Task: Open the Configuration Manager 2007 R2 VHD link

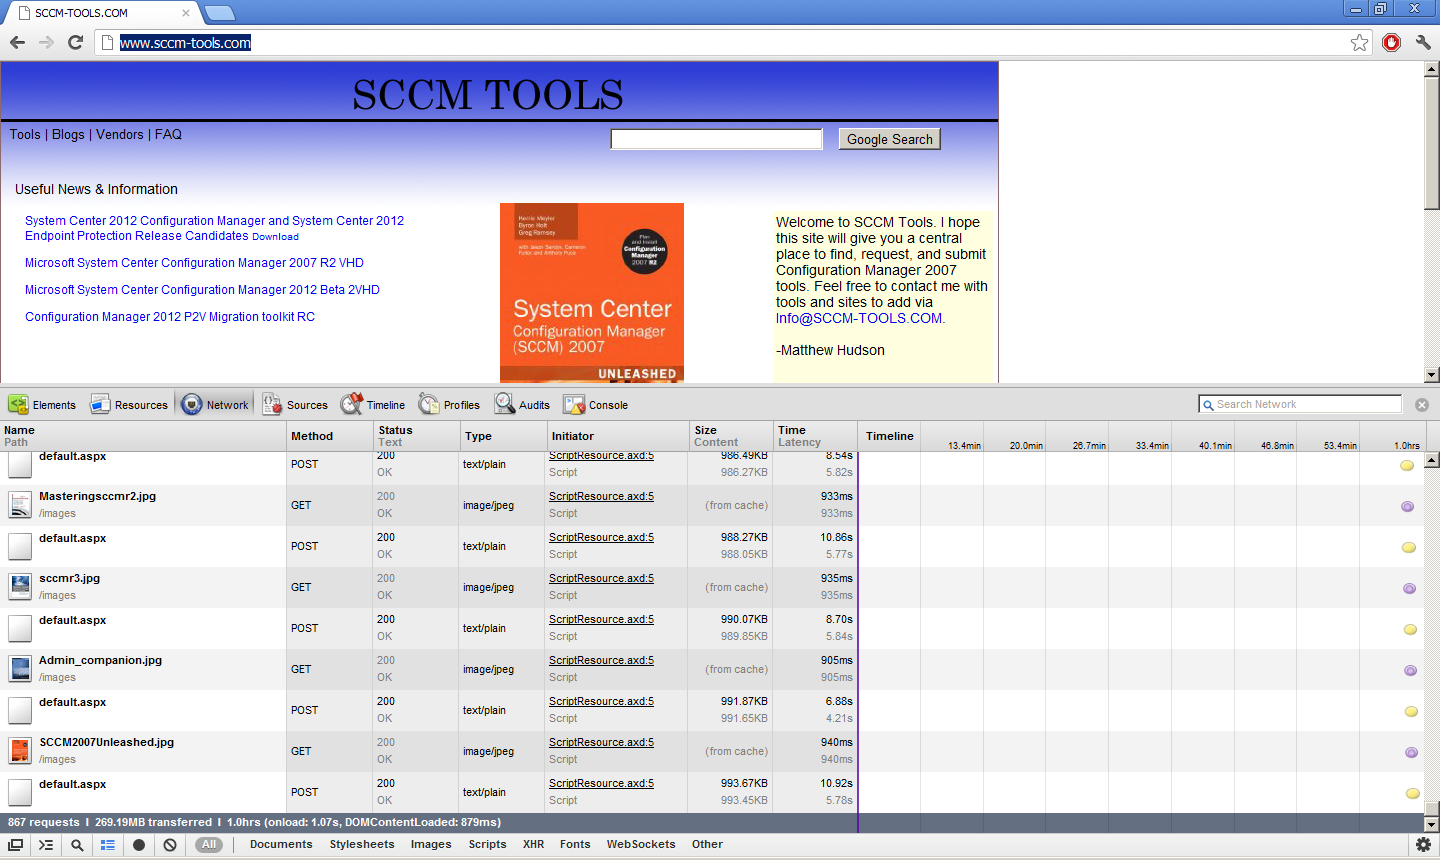Action: pos(194,263)
